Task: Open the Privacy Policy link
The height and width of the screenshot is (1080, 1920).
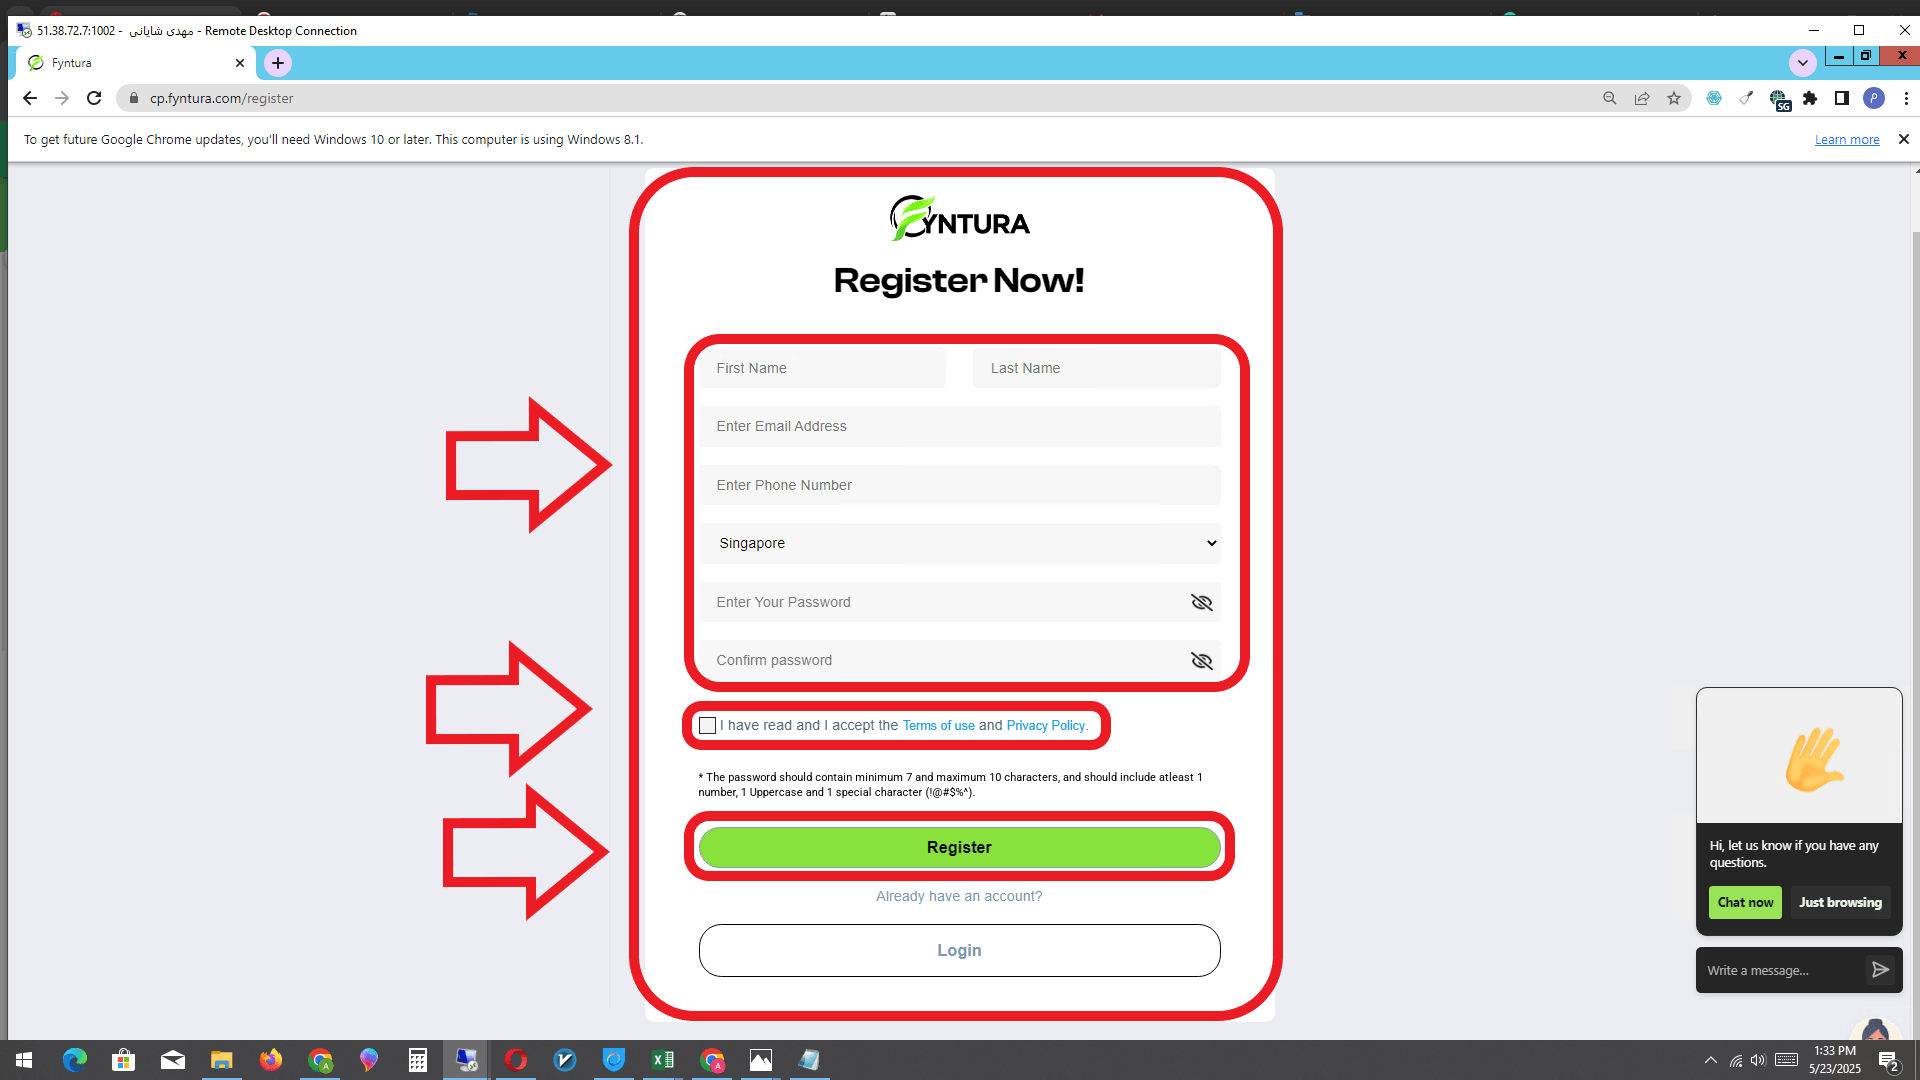Action: pos(1046,725)
